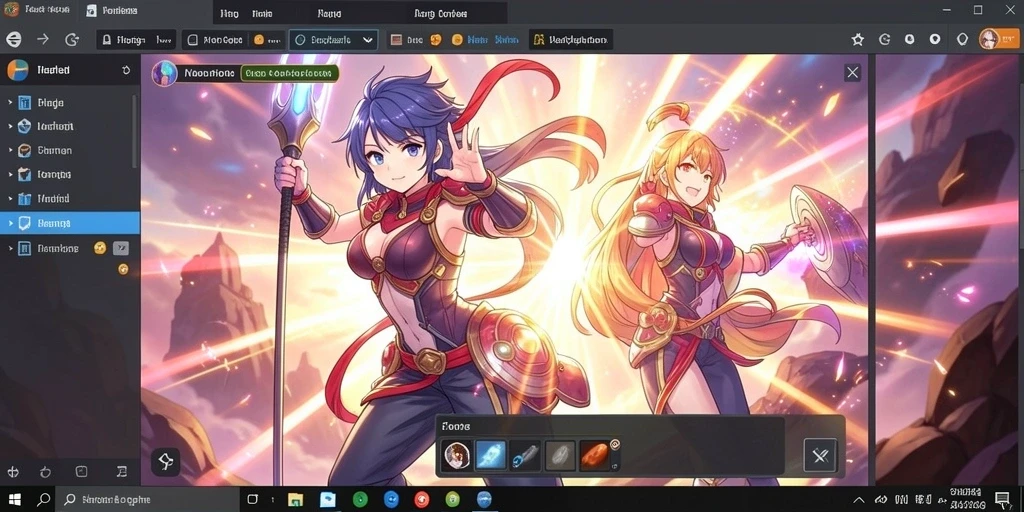Click the taskbar search box
Image resolution: width=1024 pixels, height=512 pixels.
[x=147, y=500]
